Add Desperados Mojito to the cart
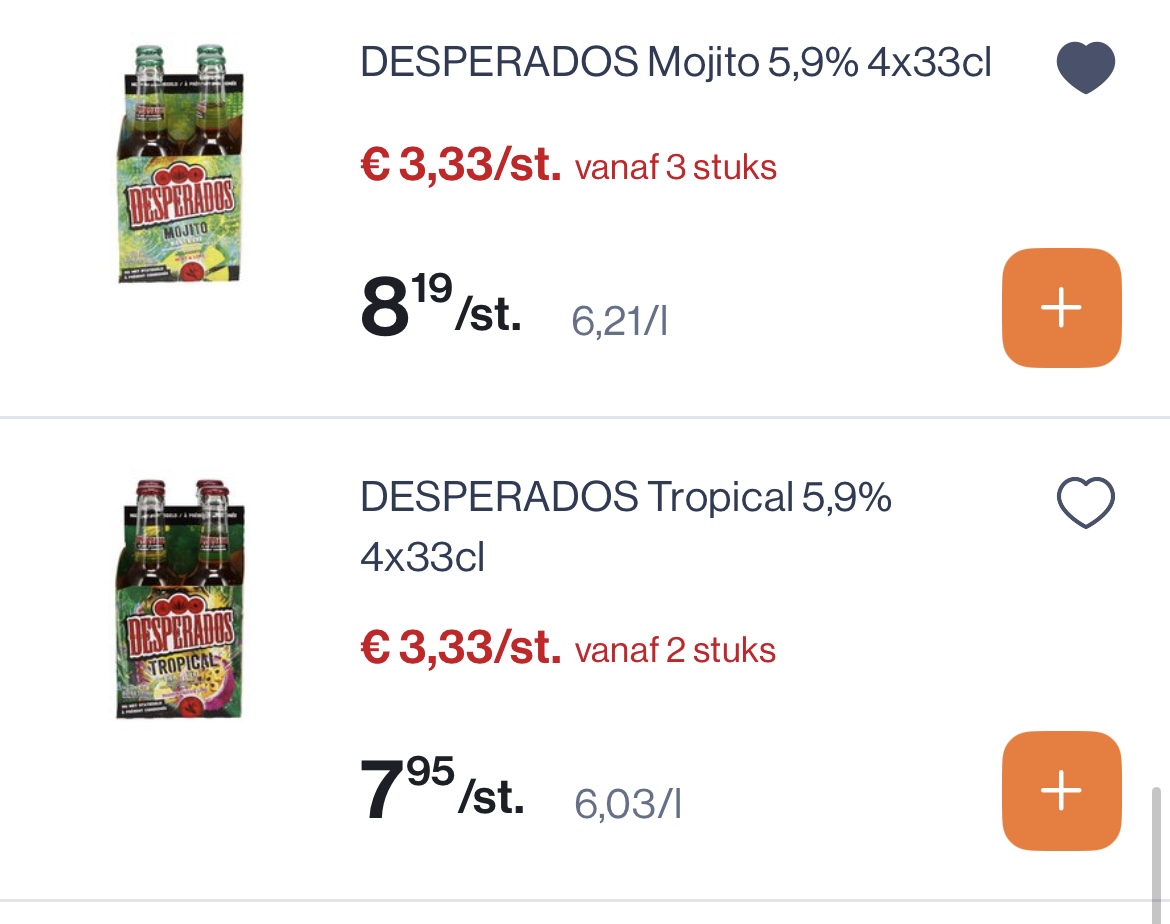 click(1061, 307)
